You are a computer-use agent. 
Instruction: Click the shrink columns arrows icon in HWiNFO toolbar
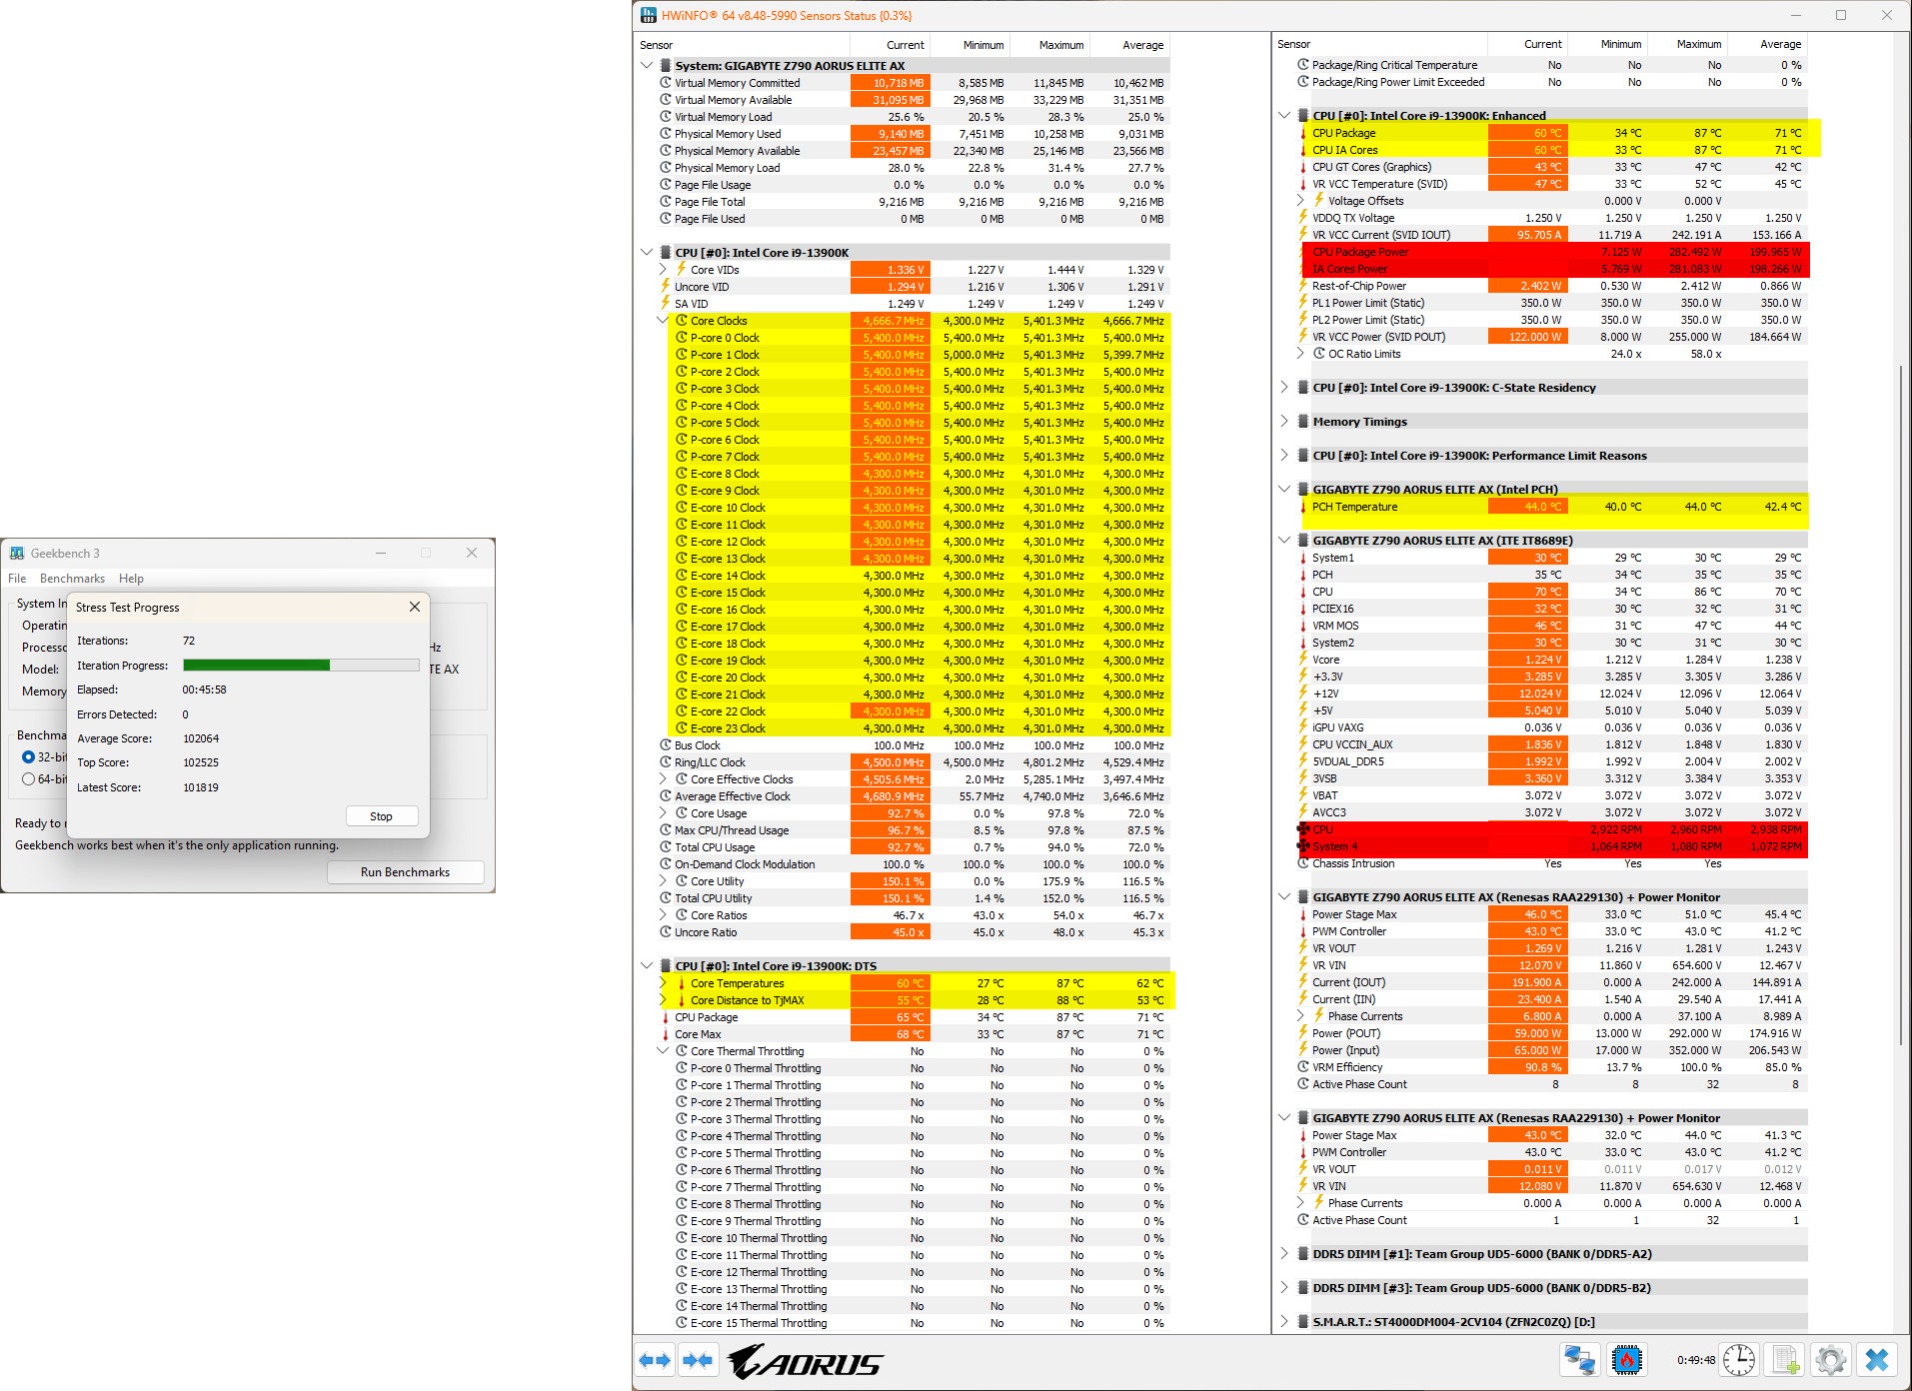[697, 1360]
